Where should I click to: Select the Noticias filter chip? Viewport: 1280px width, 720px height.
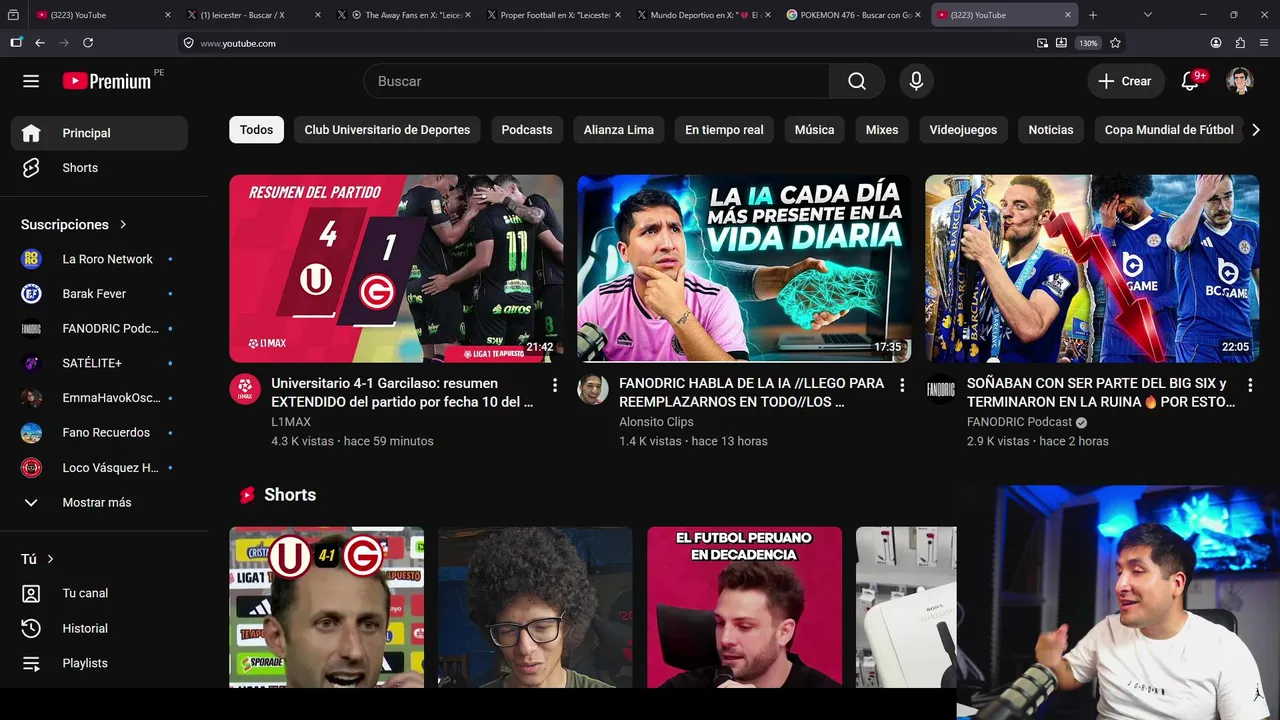click(1051, 130)
